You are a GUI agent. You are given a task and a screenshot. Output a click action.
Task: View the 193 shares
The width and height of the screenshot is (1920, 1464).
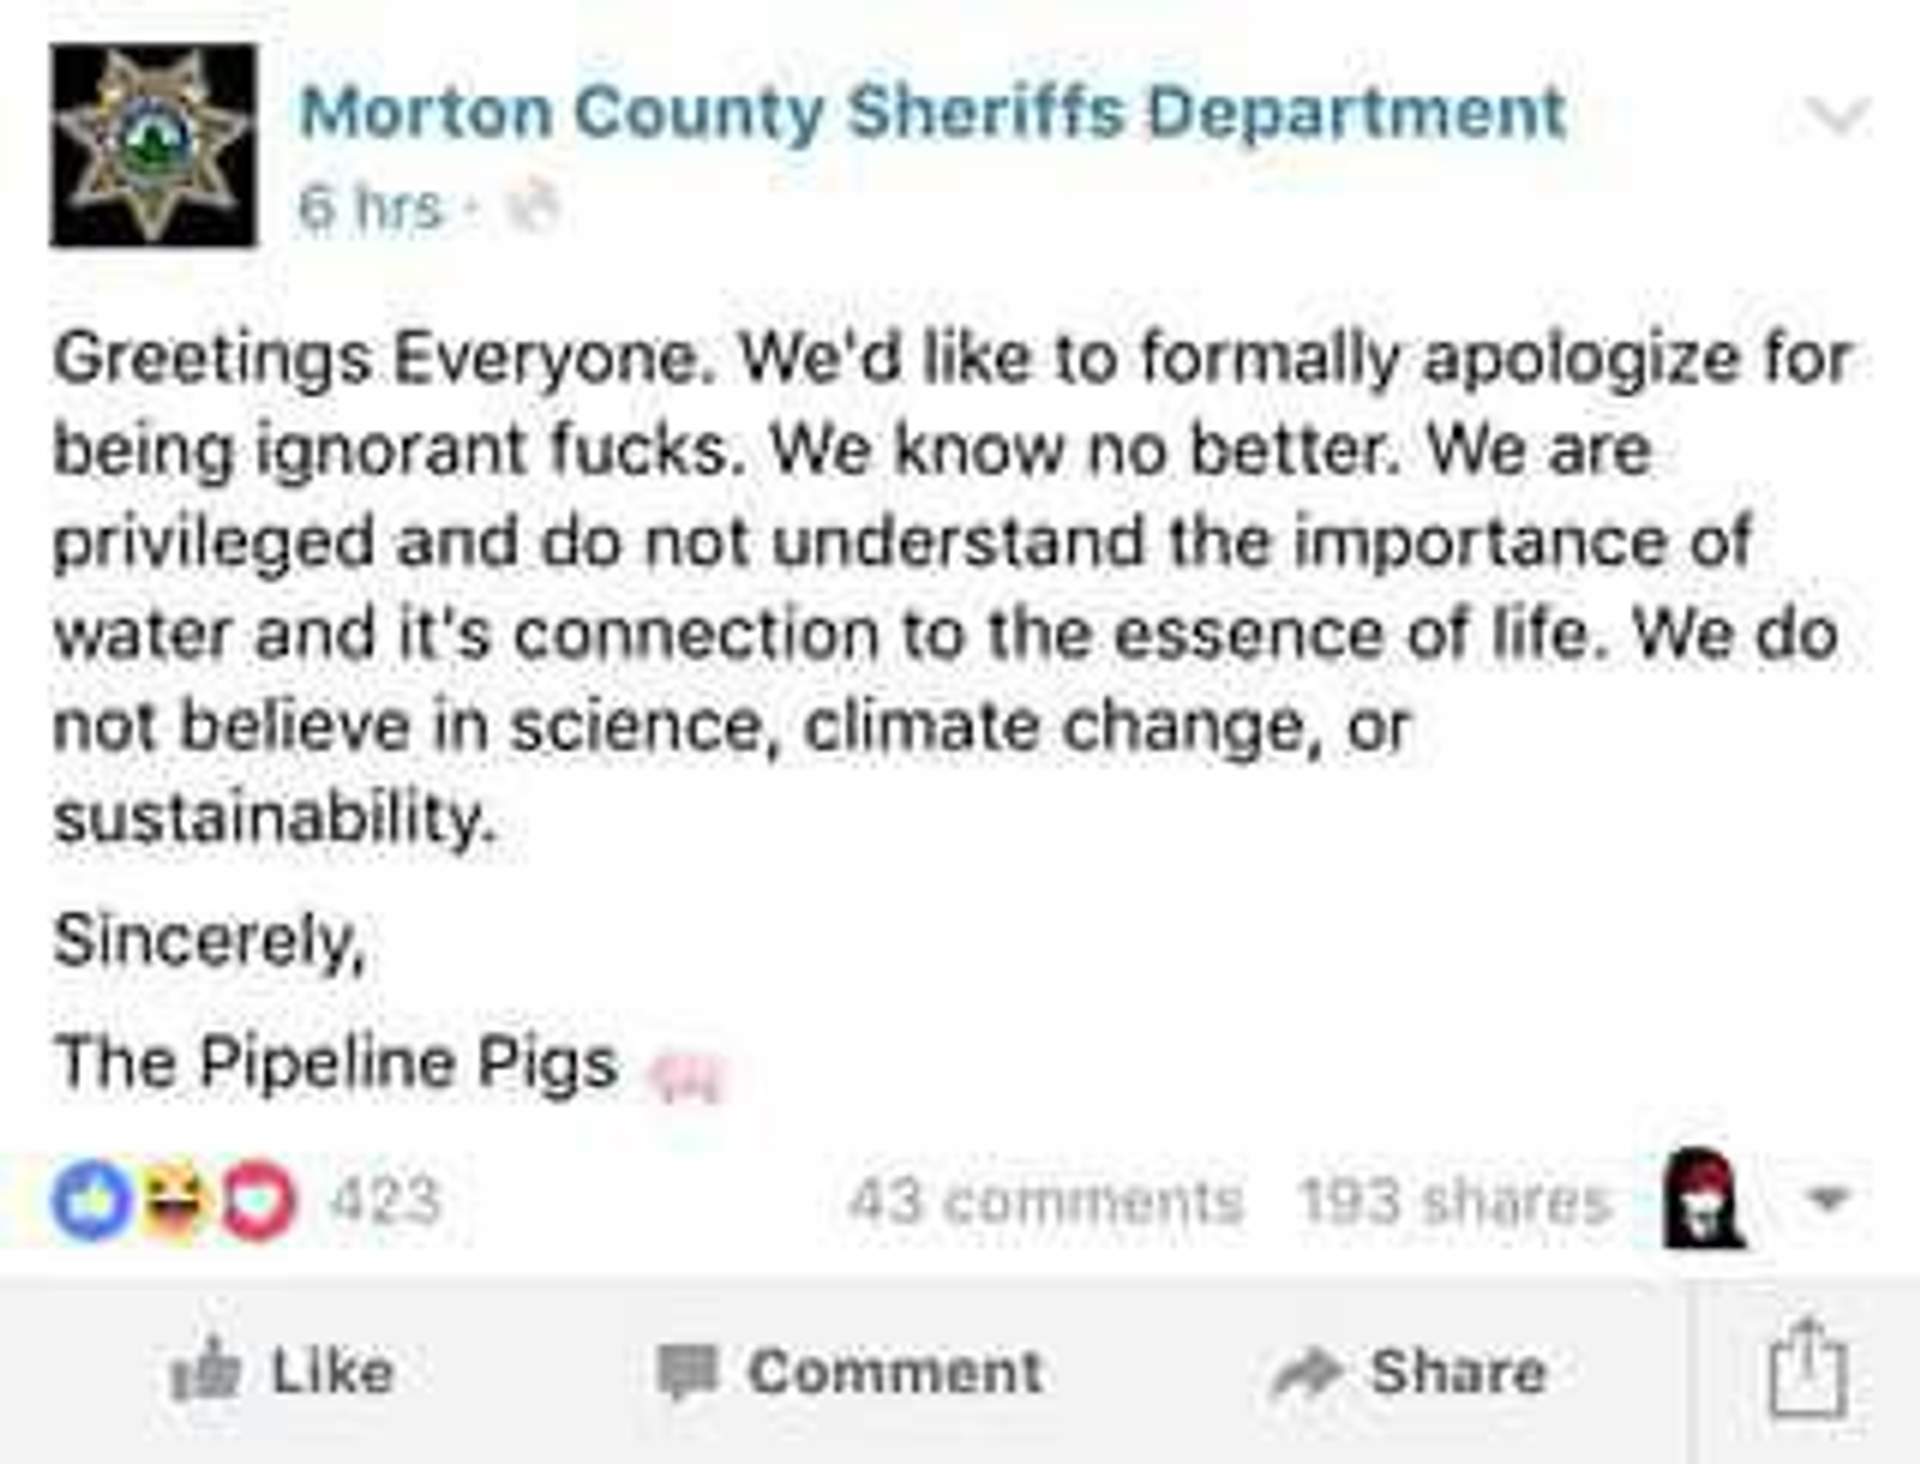pos(1455,1200)
